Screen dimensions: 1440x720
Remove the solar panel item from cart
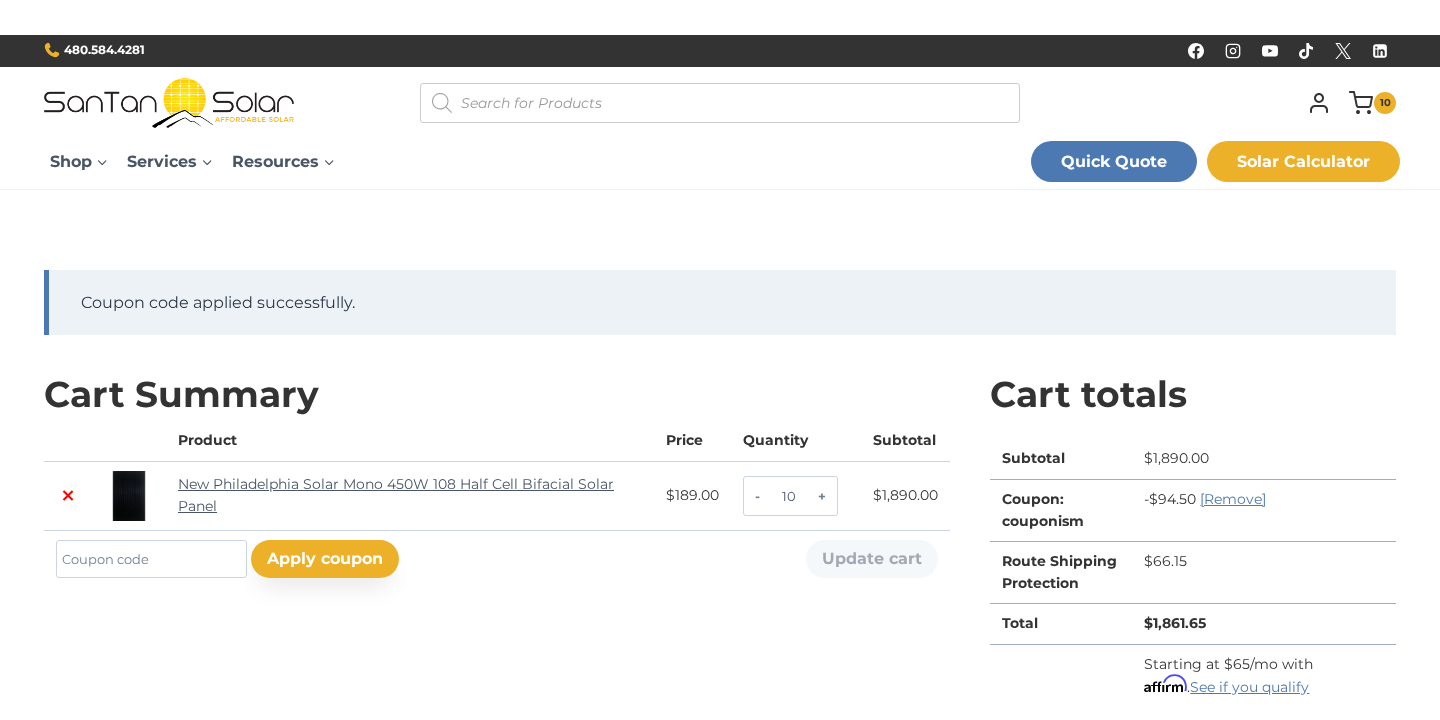point(68,496)
